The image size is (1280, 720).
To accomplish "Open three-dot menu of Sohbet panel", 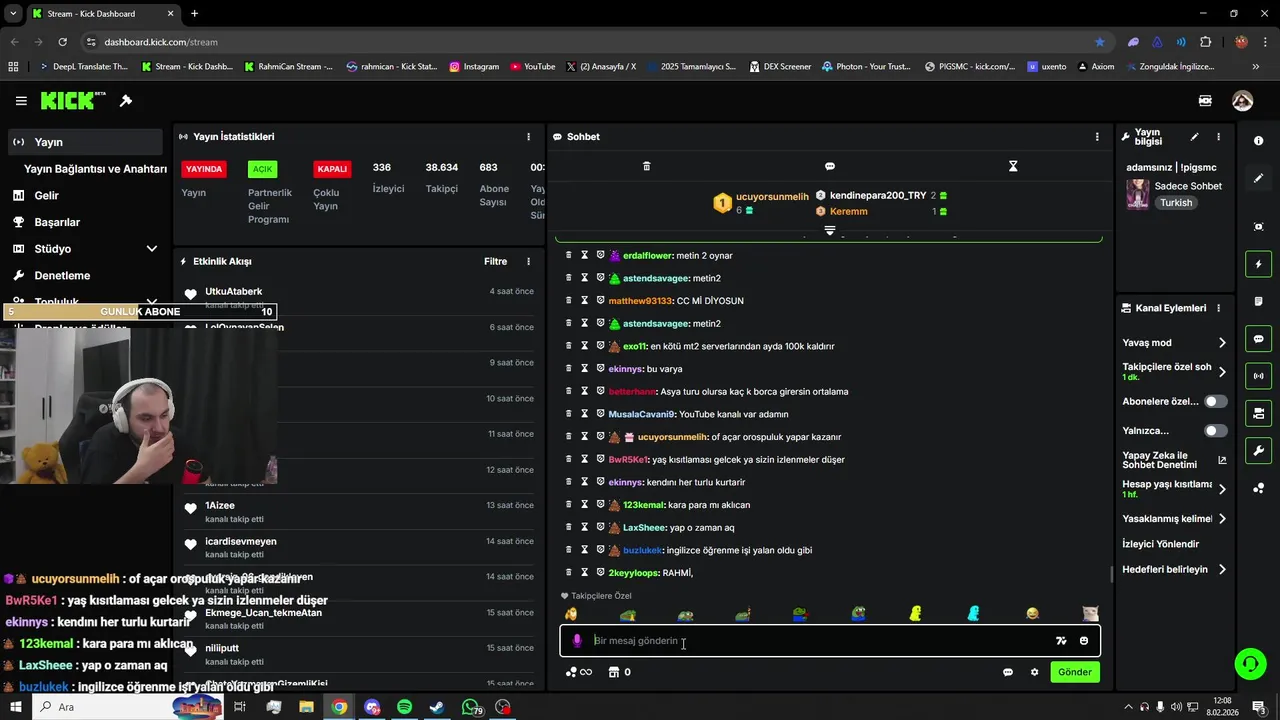I will pyautogui.click(x=1097, y=137).
